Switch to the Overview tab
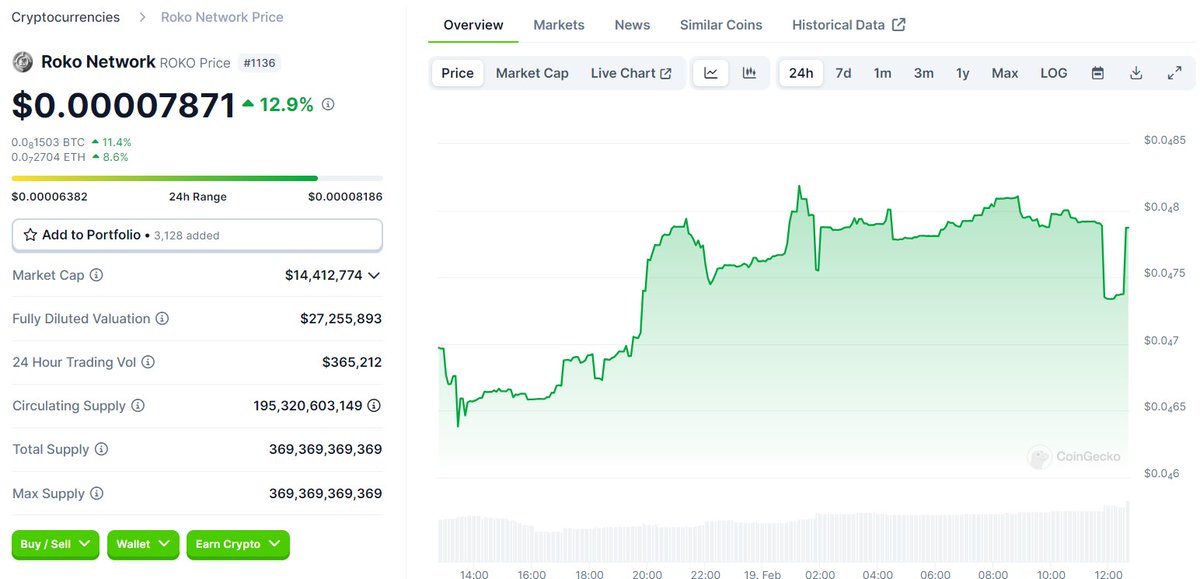 pos(473,24)
